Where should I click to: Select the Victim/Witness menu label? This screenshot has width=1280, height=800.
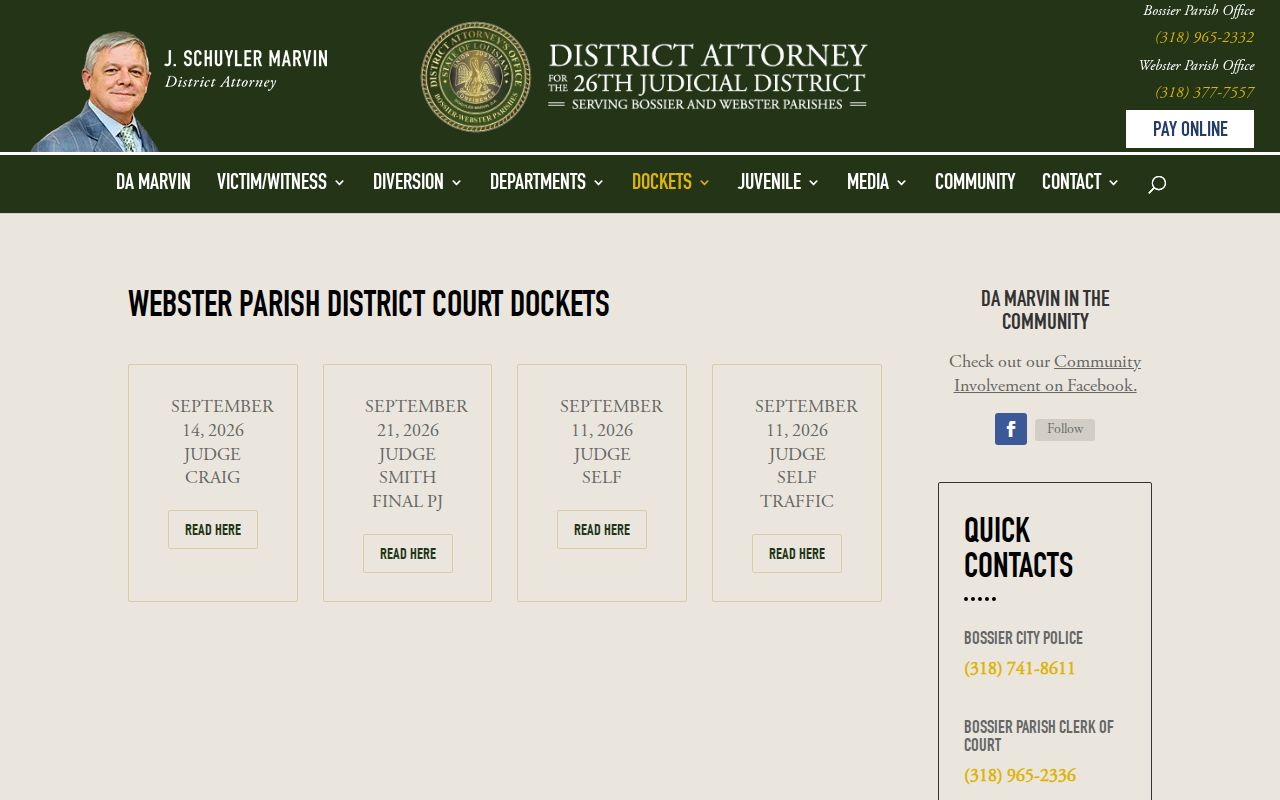pyautogui.click(x=272, y=182)
